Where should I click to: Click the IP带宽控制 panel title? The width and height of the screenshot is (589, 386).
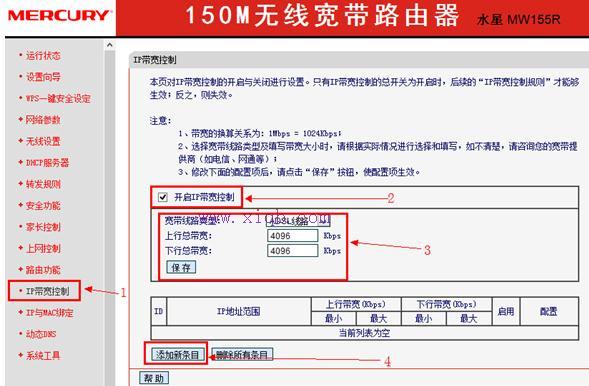[155, 60]
